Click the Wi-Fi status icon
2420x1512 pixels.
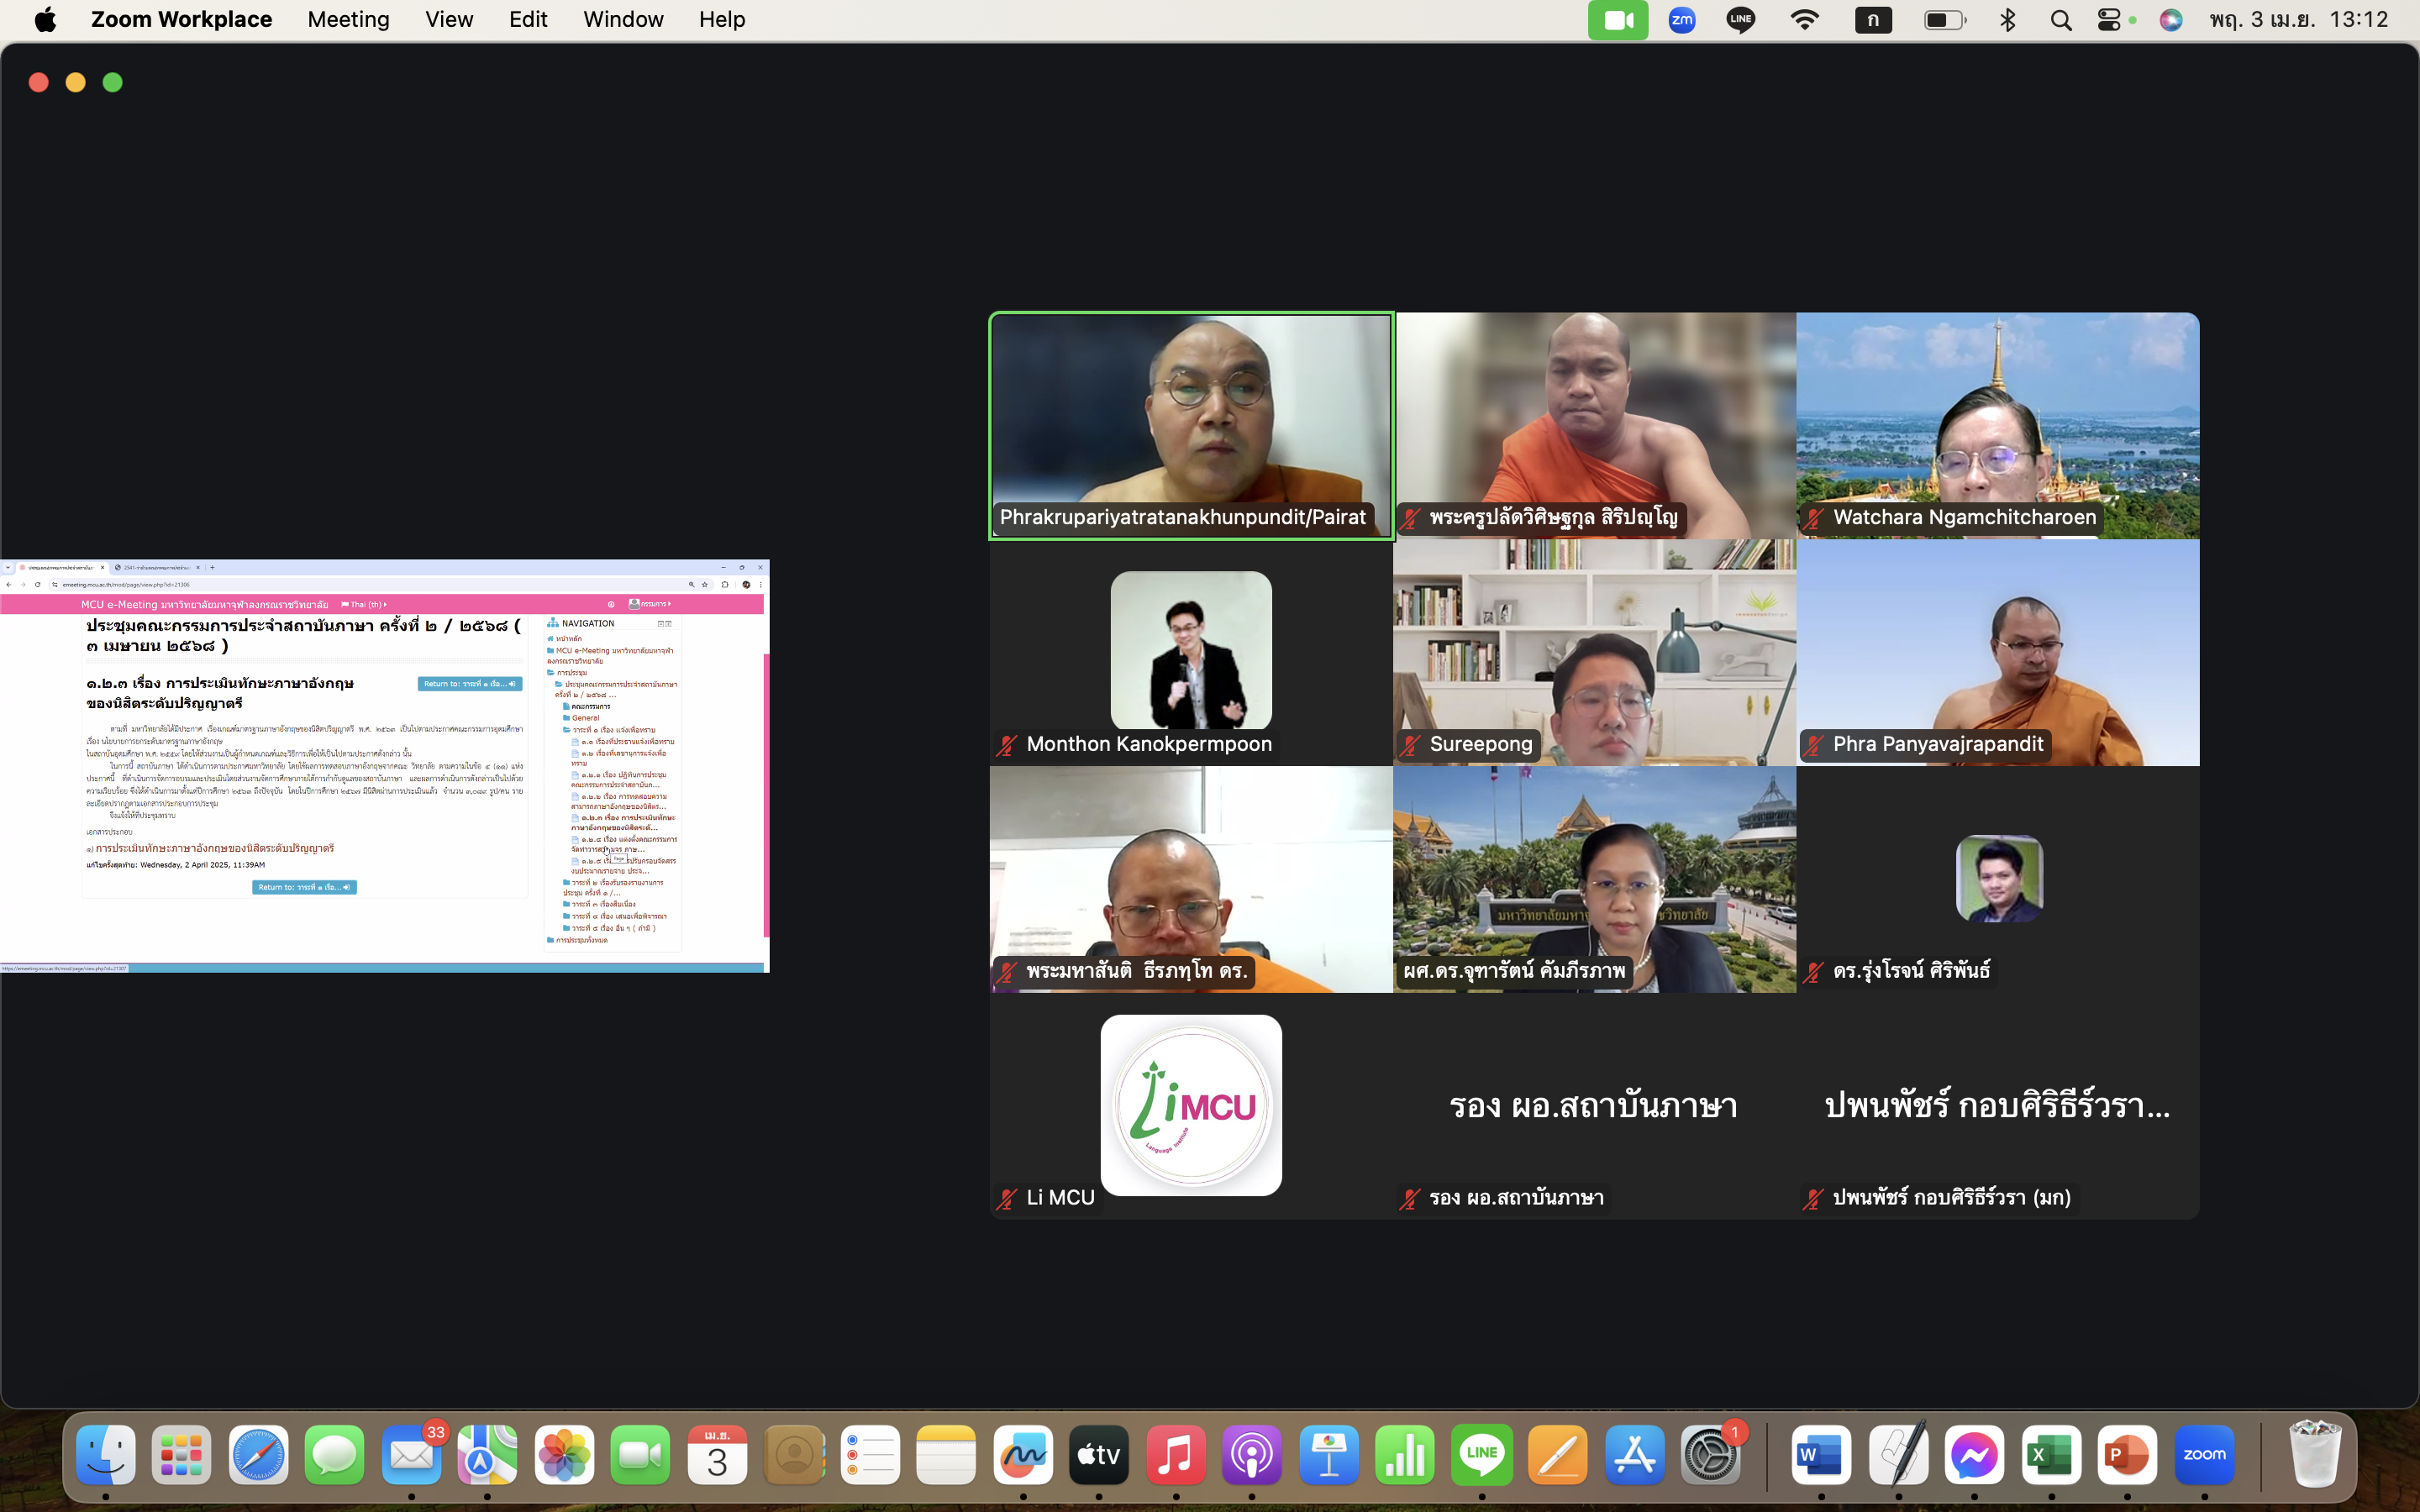1804,20
